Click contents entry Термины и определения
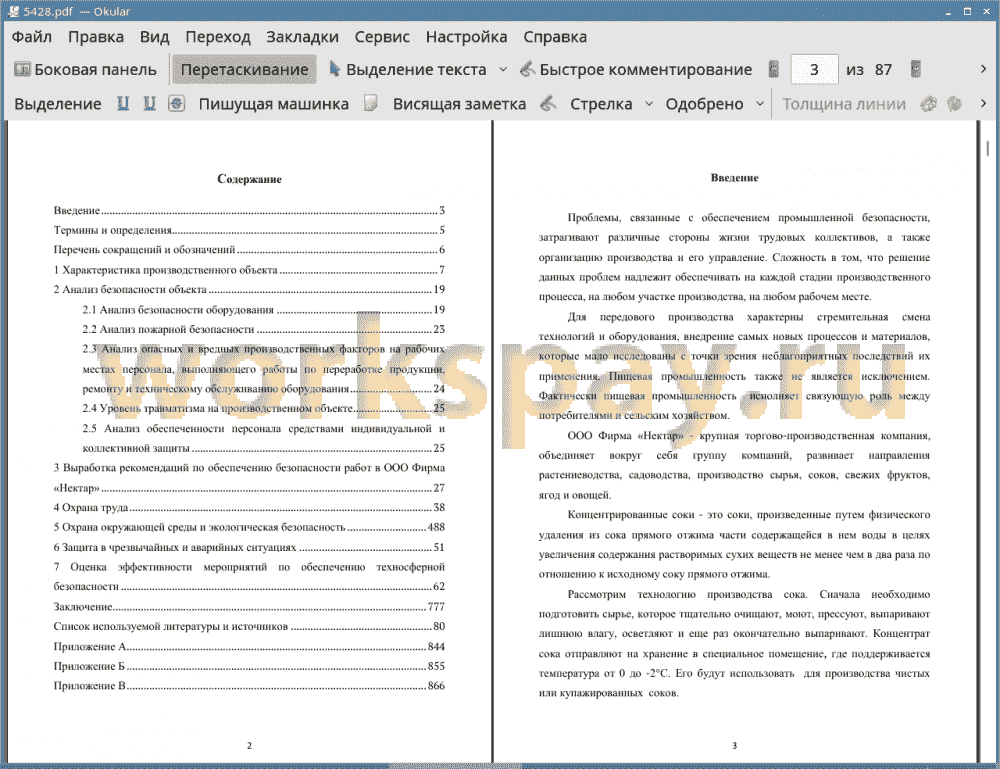Image resolution: width=1000 pixels, height=769 pixels. point(249,230)
